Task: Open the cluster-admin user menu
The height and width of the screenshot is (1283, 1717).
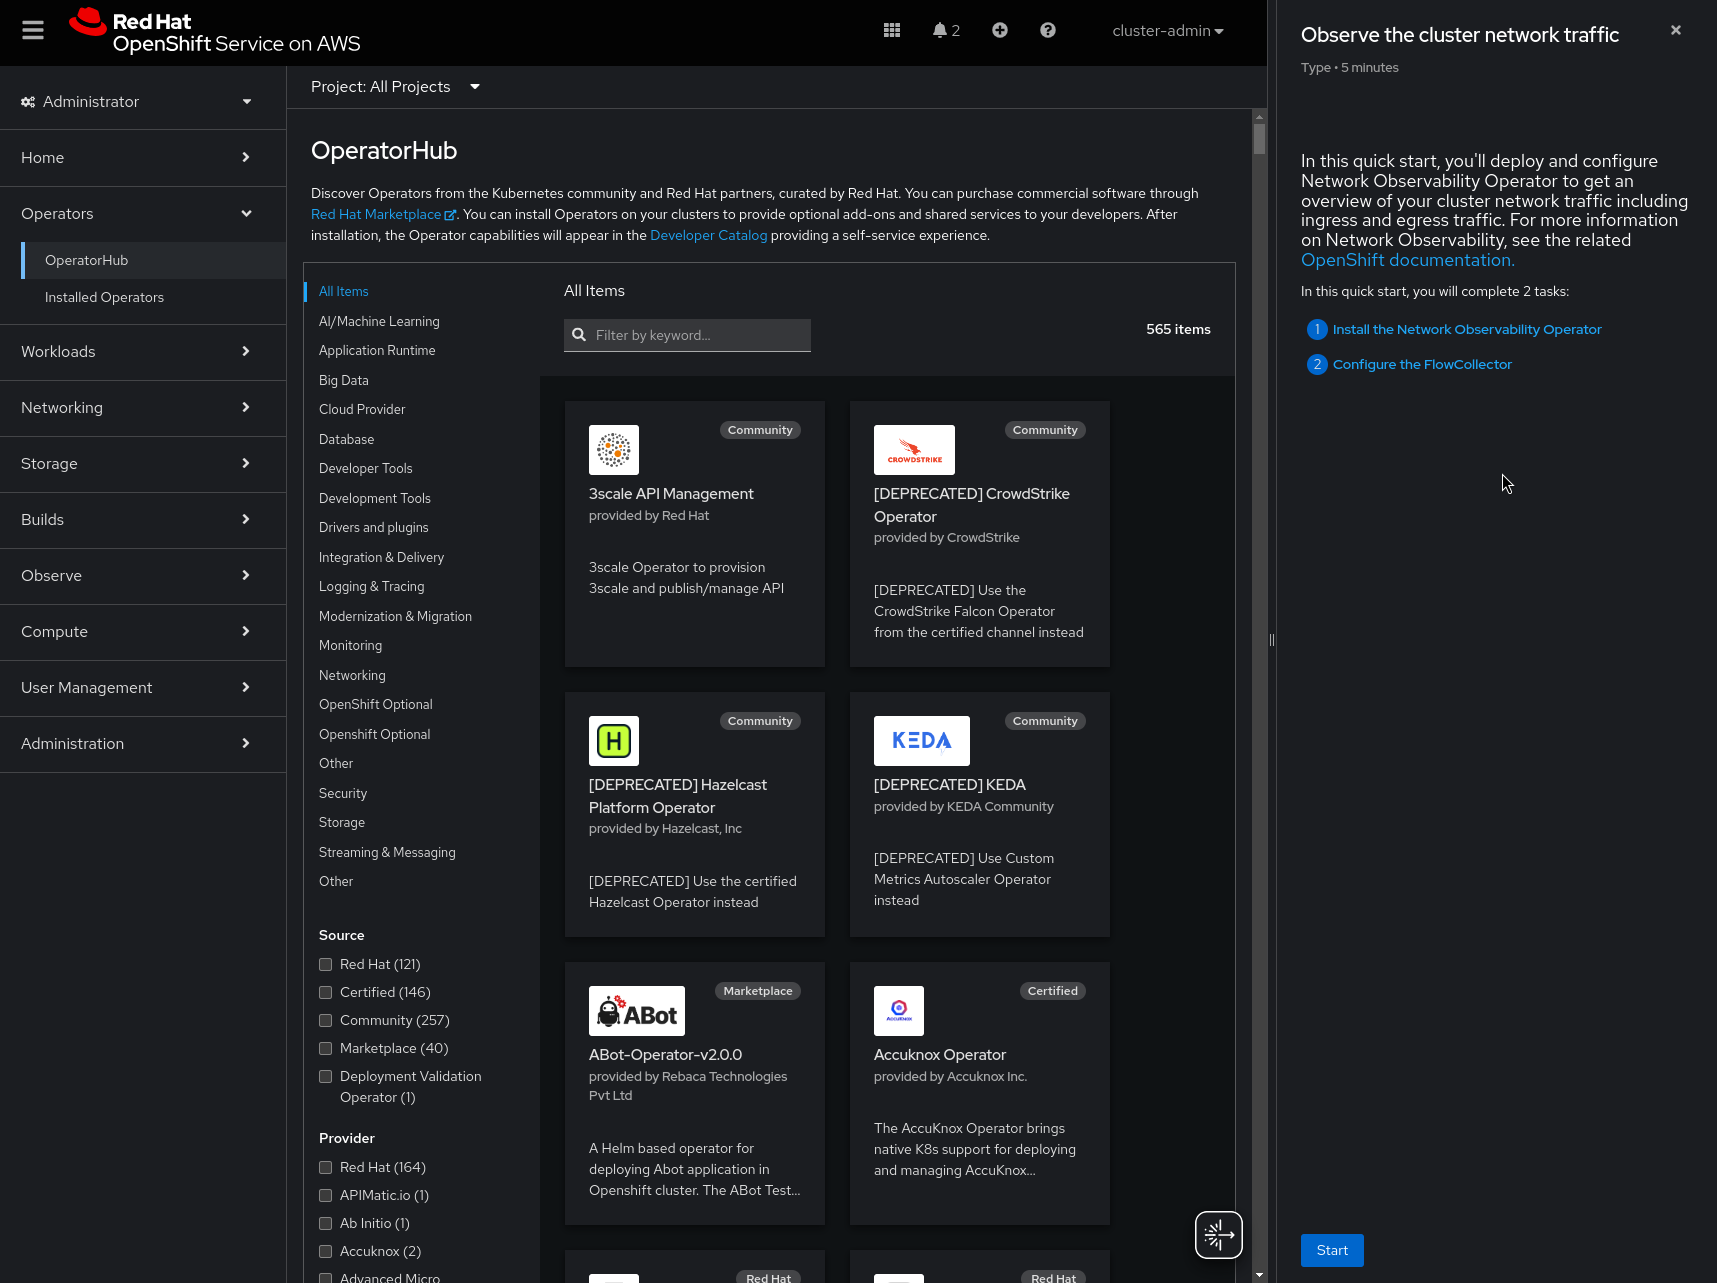Action: (x=1168, y=31)
